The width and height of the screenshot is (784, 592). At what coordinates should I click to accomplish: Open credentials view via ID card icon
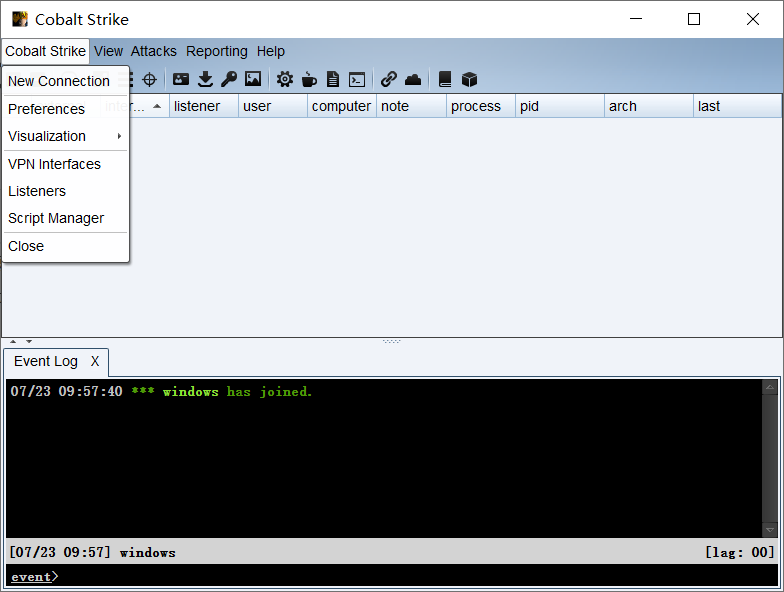pyautogui.click(x=180, y=79)
